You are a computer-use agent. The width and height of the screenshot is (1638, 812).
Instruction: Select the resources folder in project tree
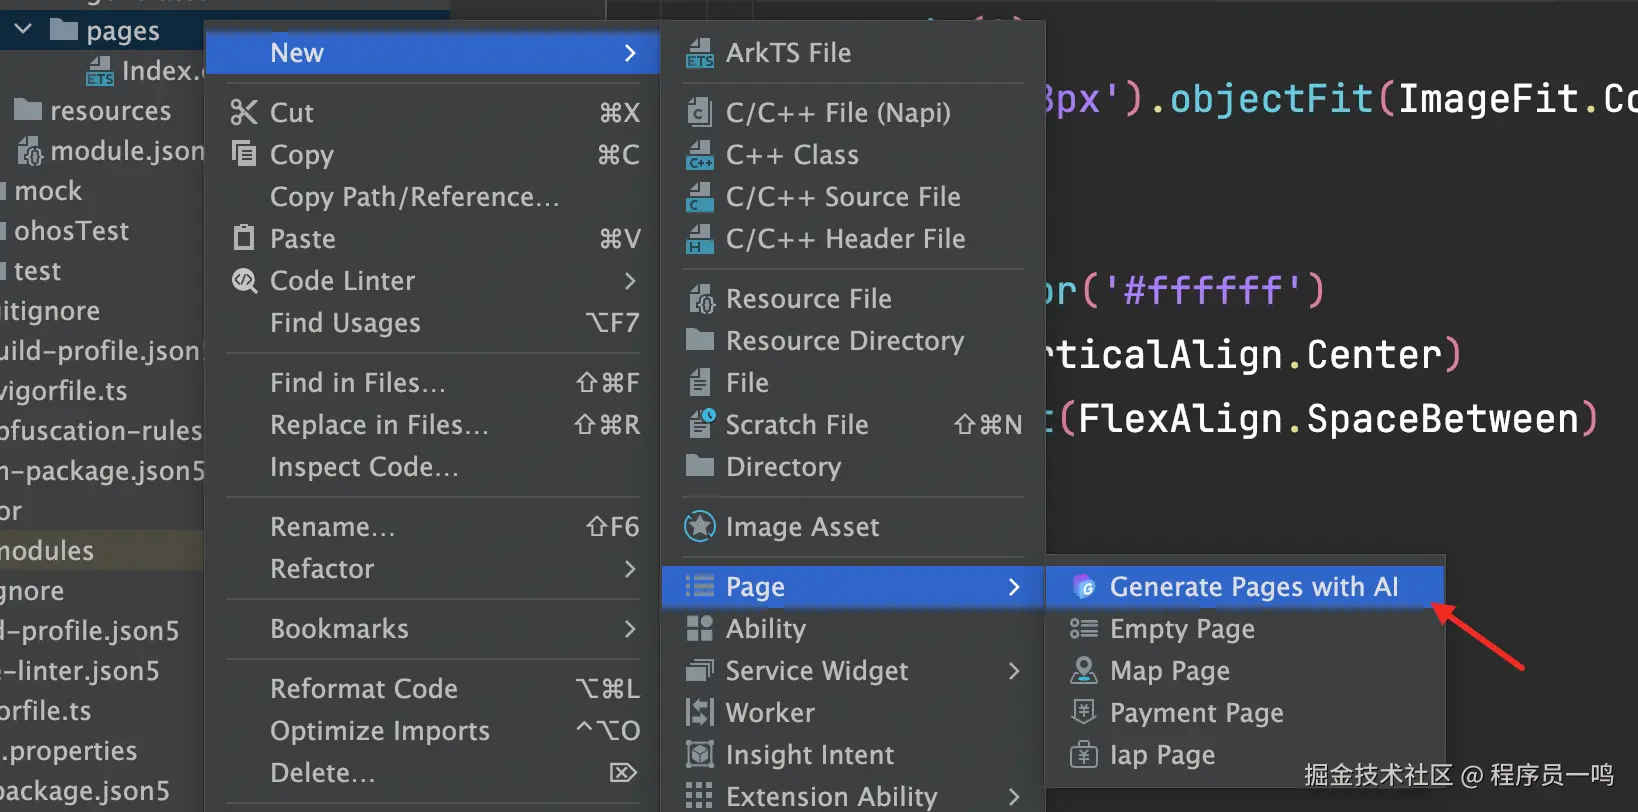click(110, 111)
